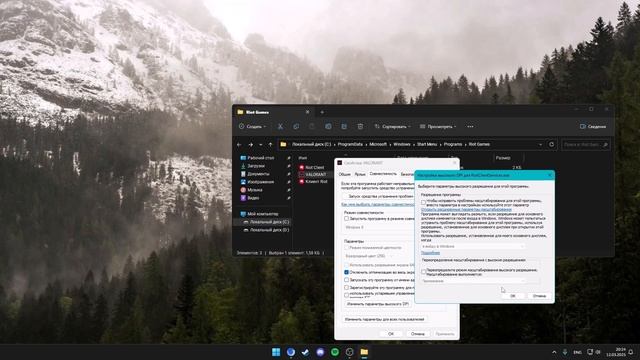
Task: Click the Rename icon in Explorer toolbar
Action: coord(328,127)
